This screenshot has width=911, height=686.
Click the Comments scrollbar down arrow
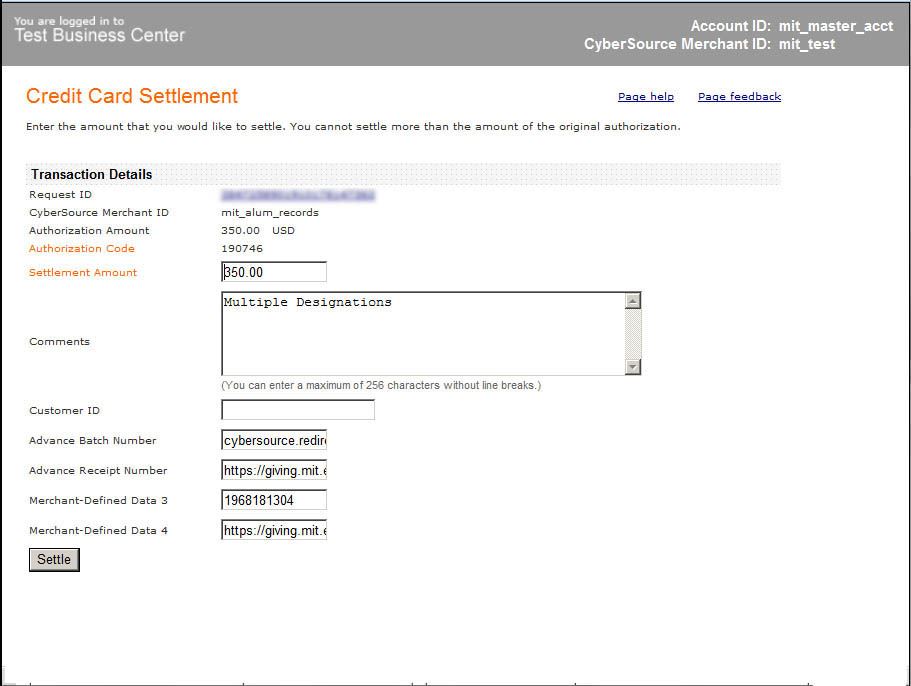632,367
